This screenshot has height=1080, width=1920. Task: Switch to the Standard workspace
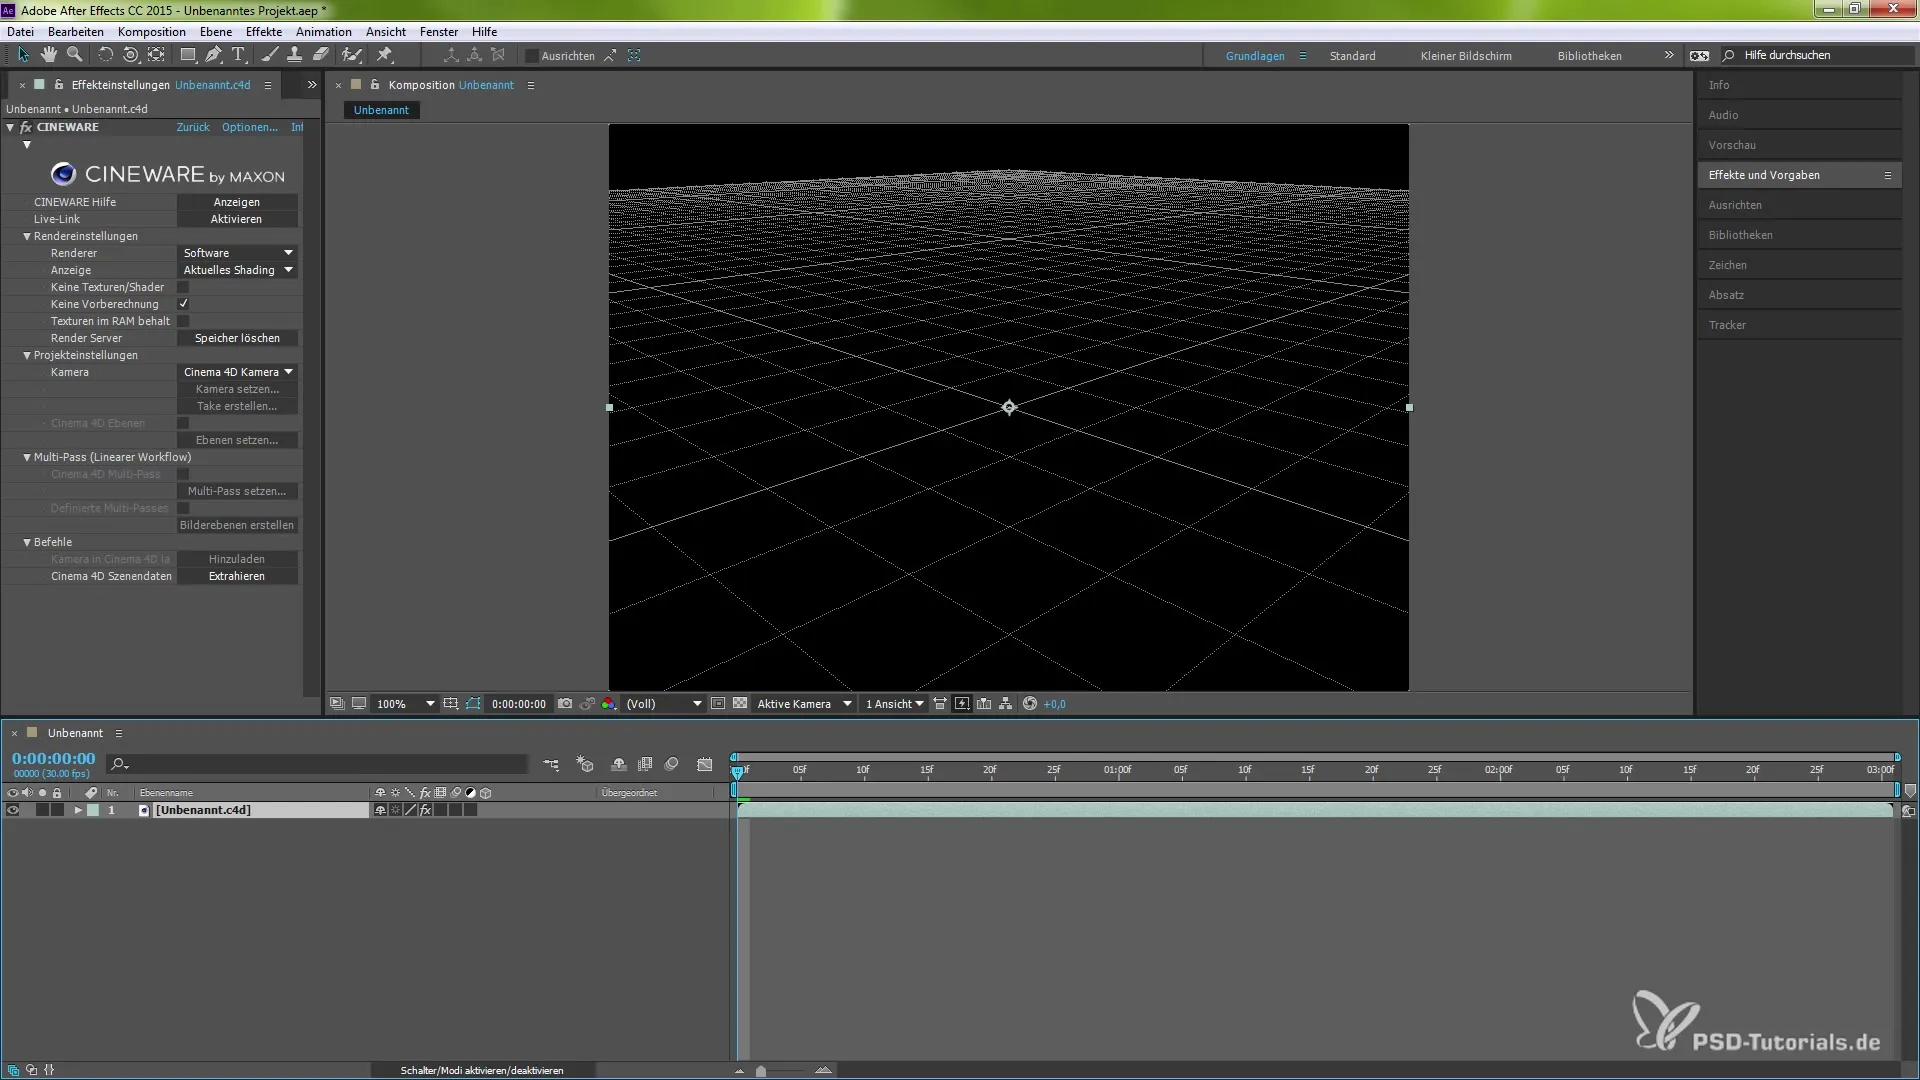[x=1352, y=56]
